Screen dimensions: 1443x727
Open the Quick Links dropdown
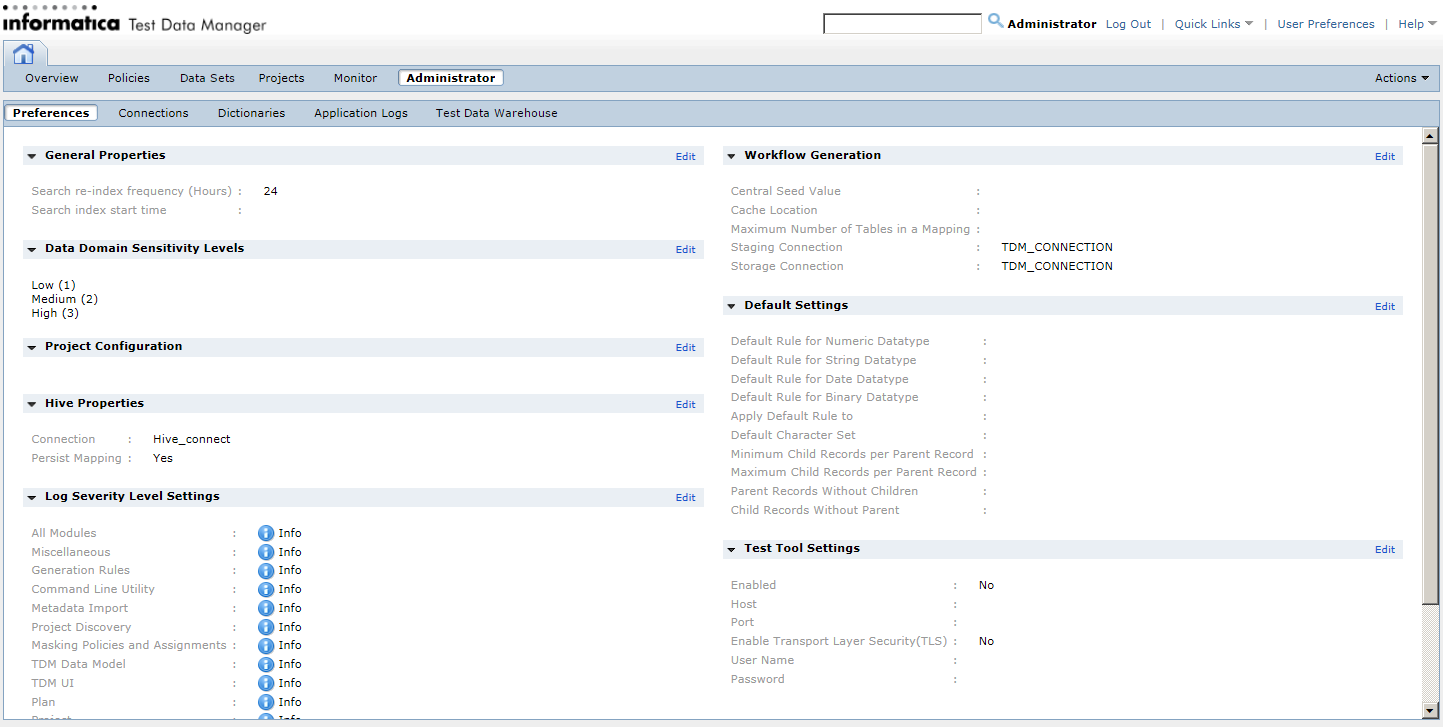(x=1213, y=24)
